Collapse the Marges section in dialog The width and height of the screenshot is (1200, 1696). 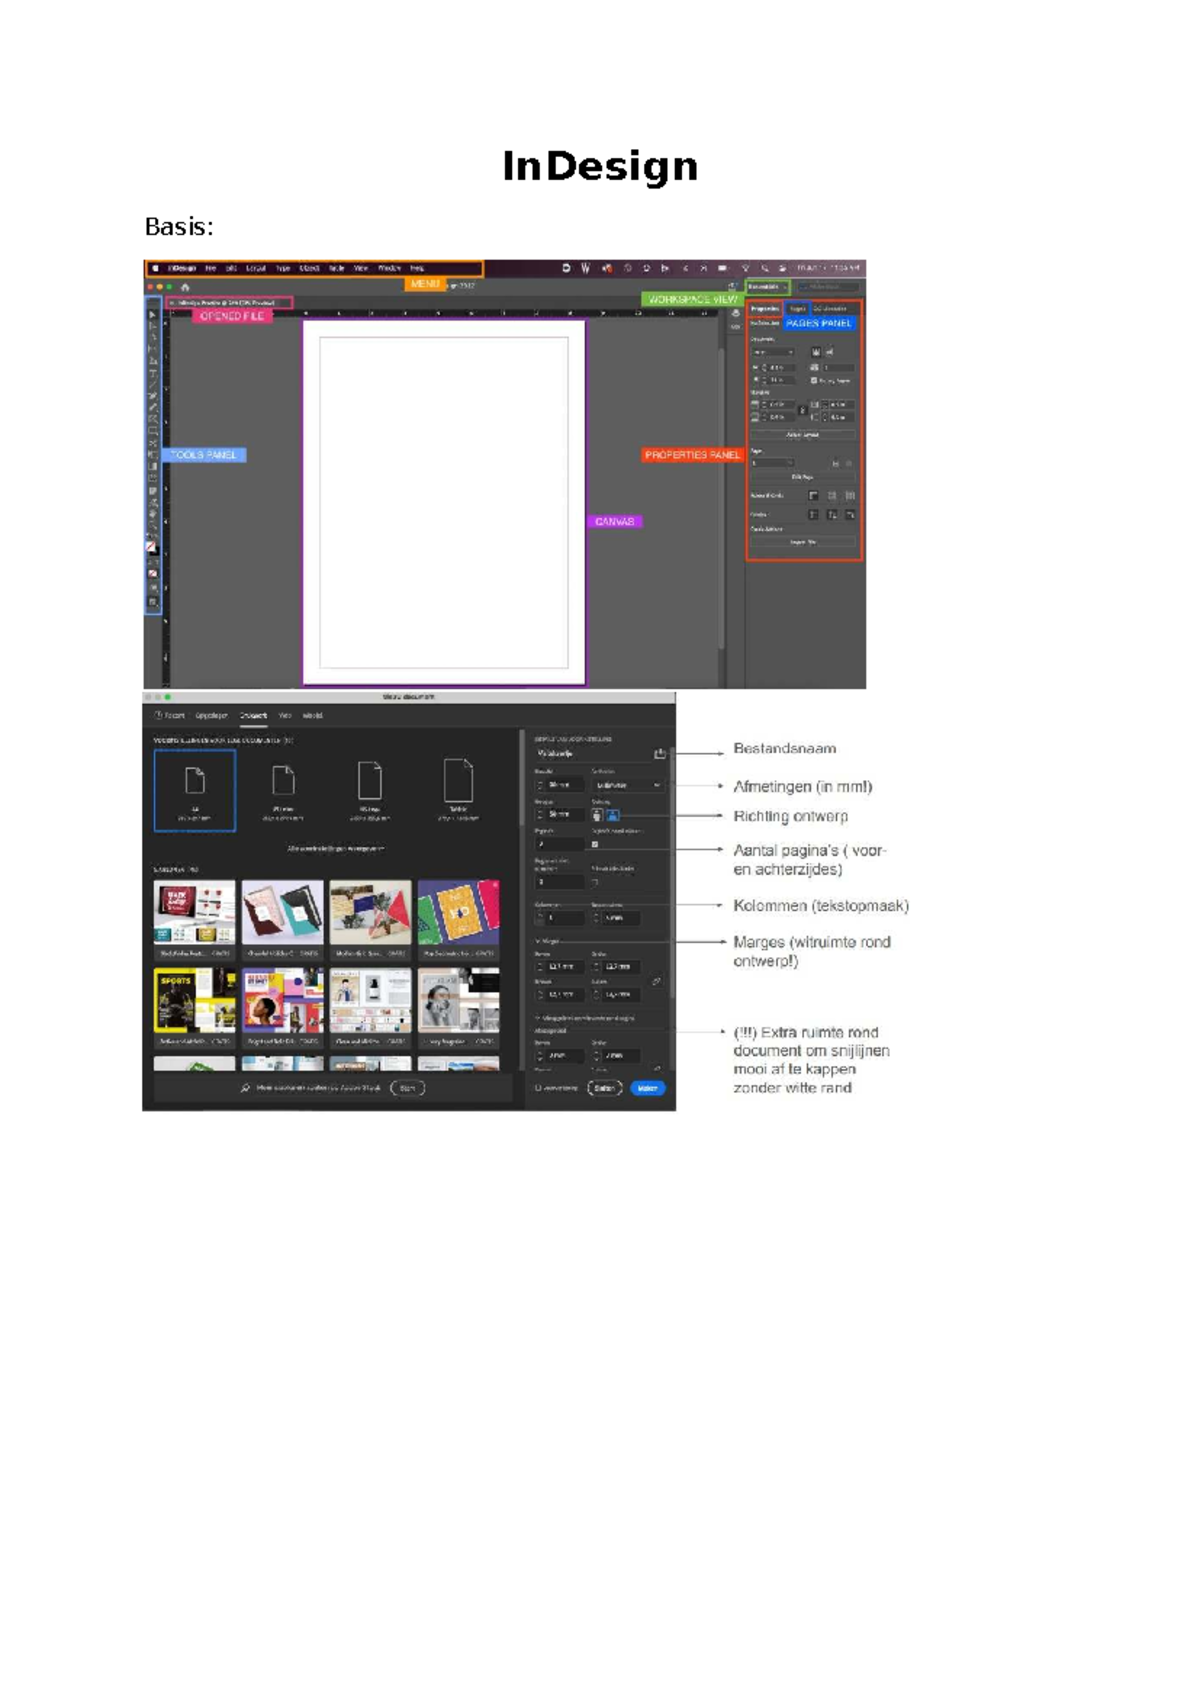coord(537,941)
